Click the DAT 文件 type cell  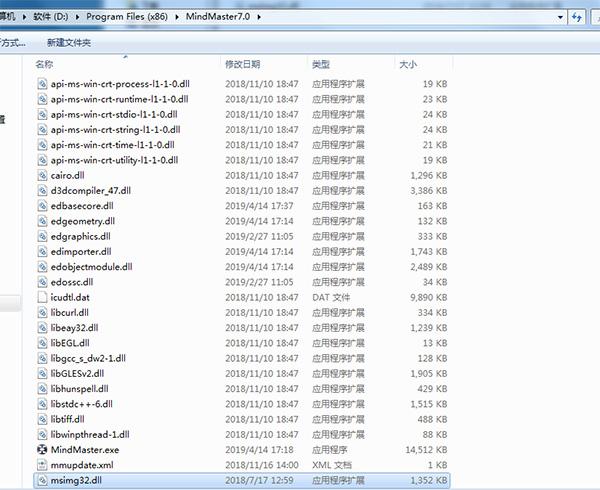coord(331,297)
